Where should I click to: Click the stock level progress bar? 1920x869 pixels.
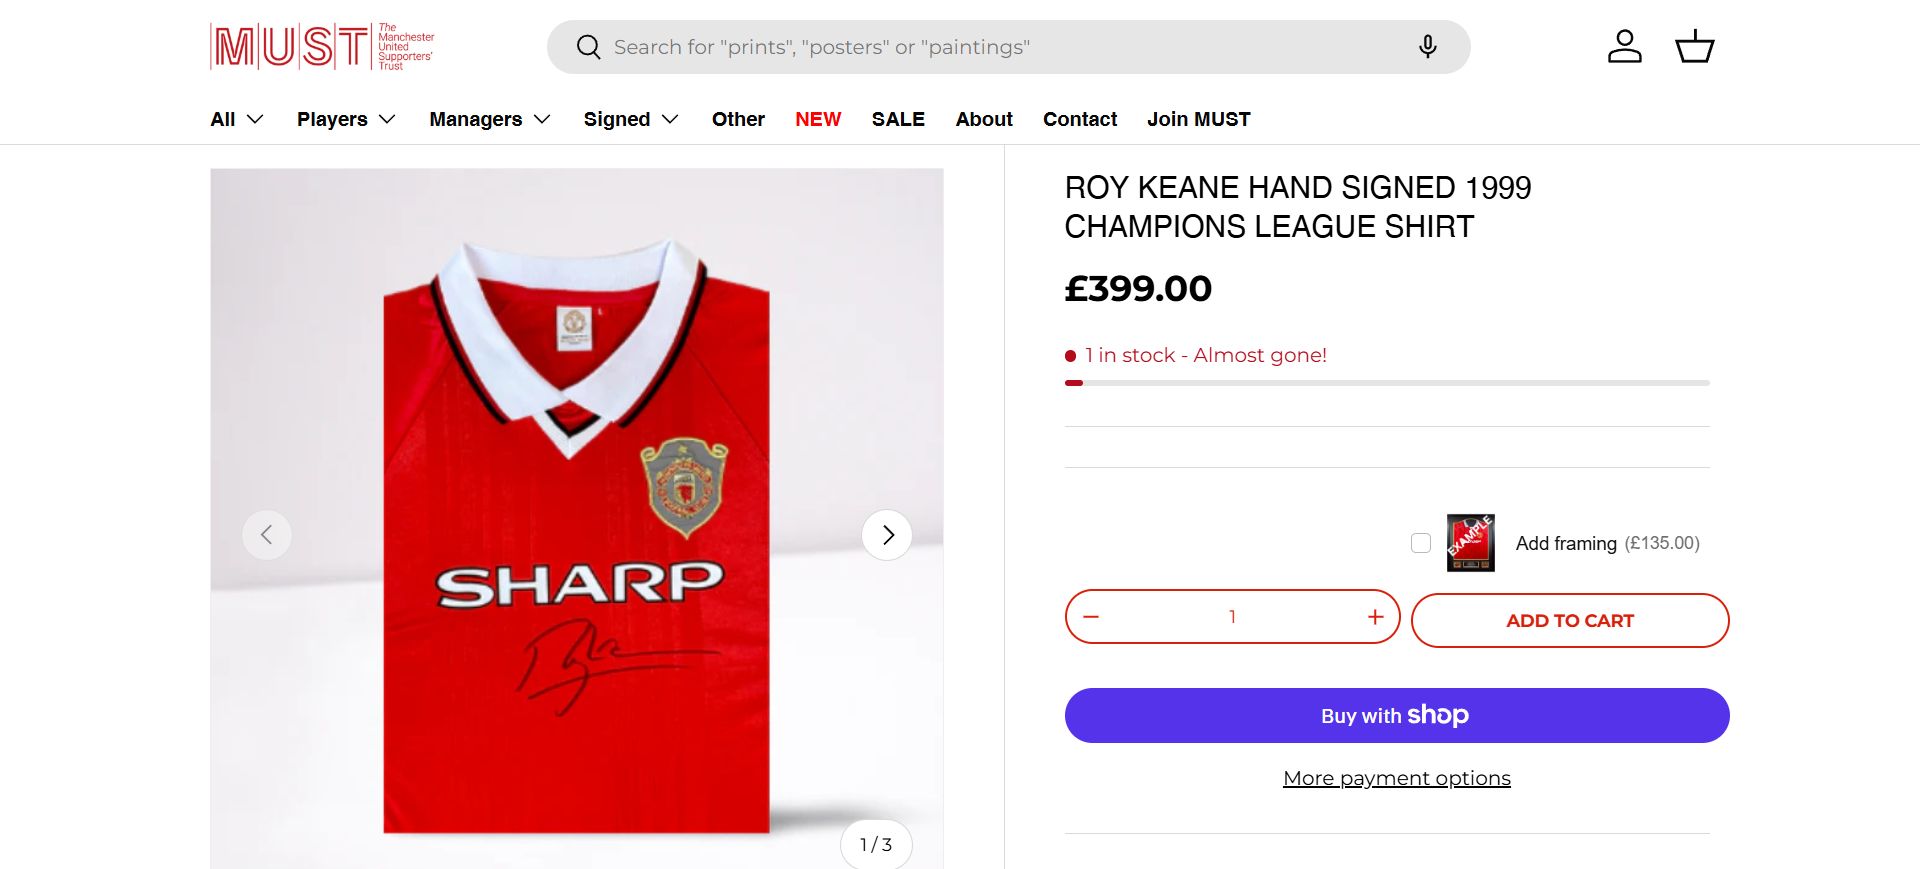pos(1387,383)
